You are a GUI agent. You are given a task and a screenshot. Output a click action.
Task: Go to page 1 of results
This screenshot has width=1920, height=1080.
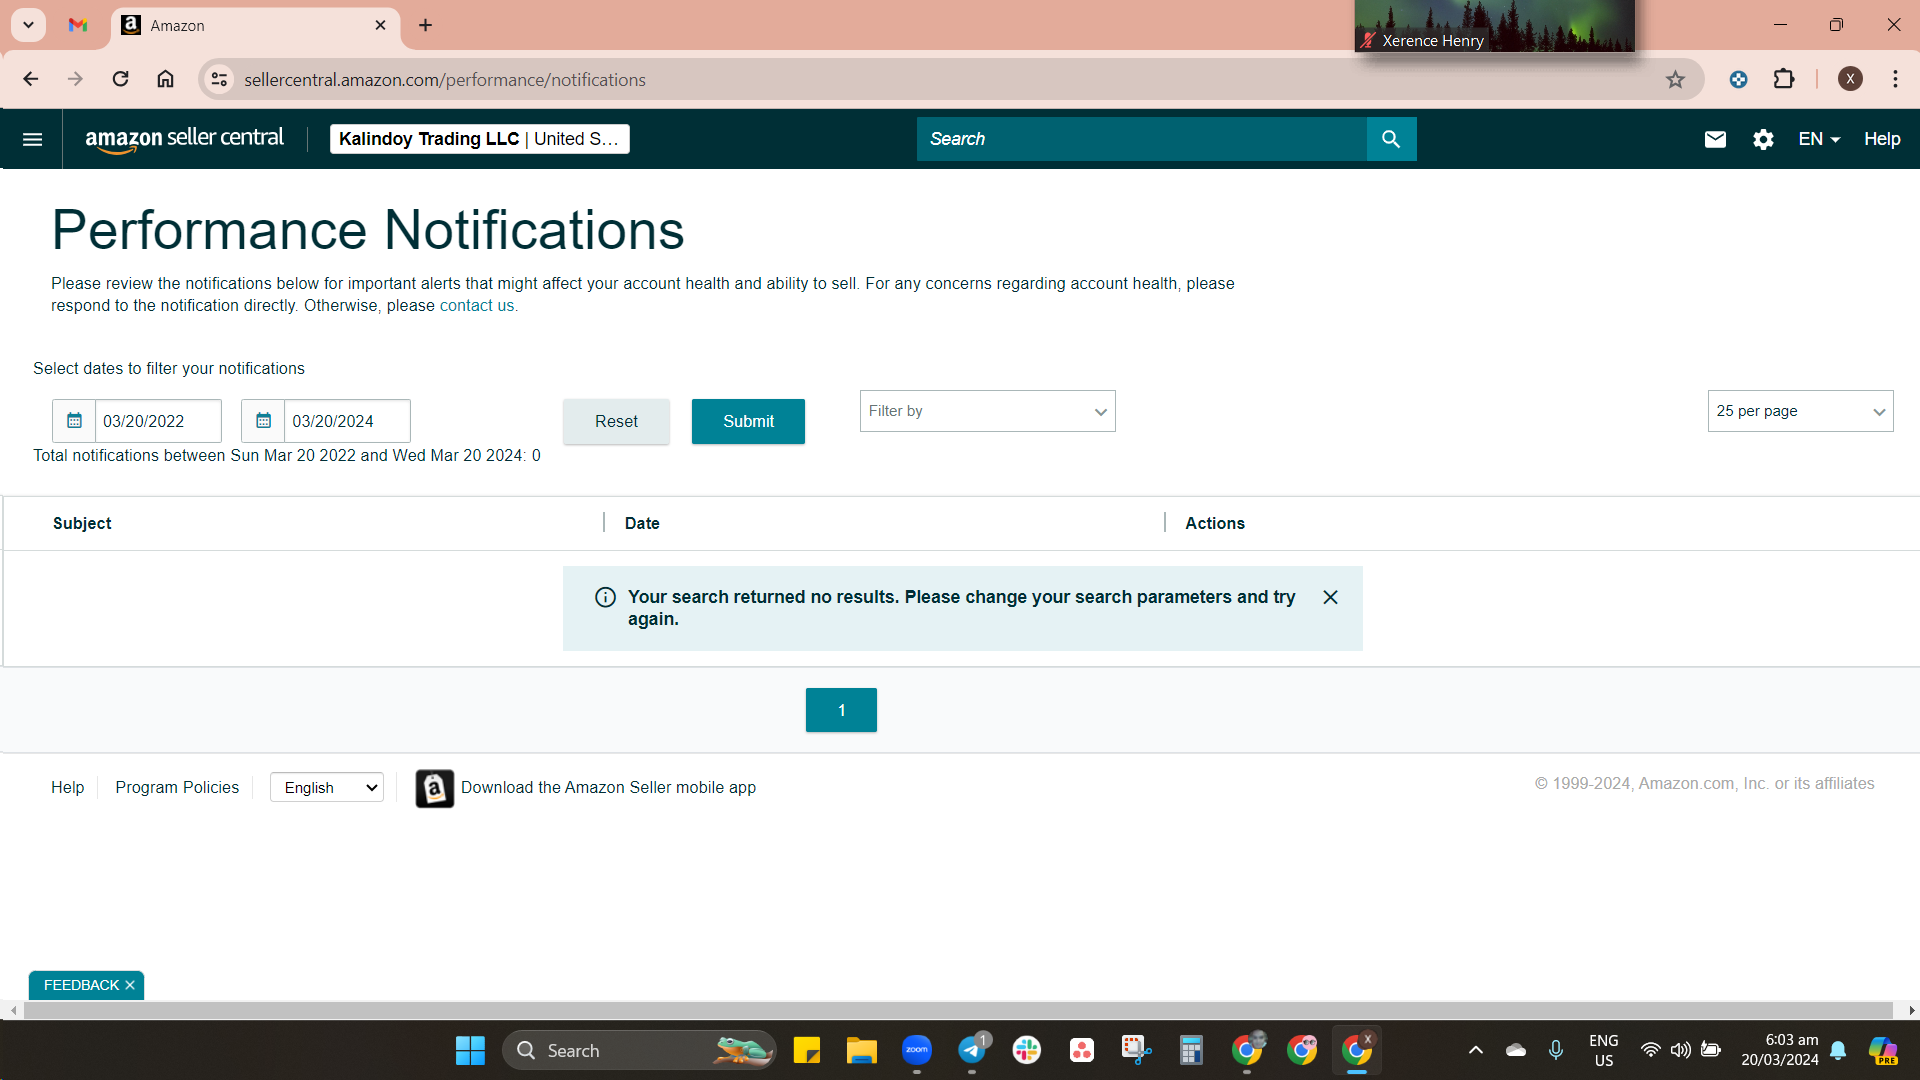(841, 710)
